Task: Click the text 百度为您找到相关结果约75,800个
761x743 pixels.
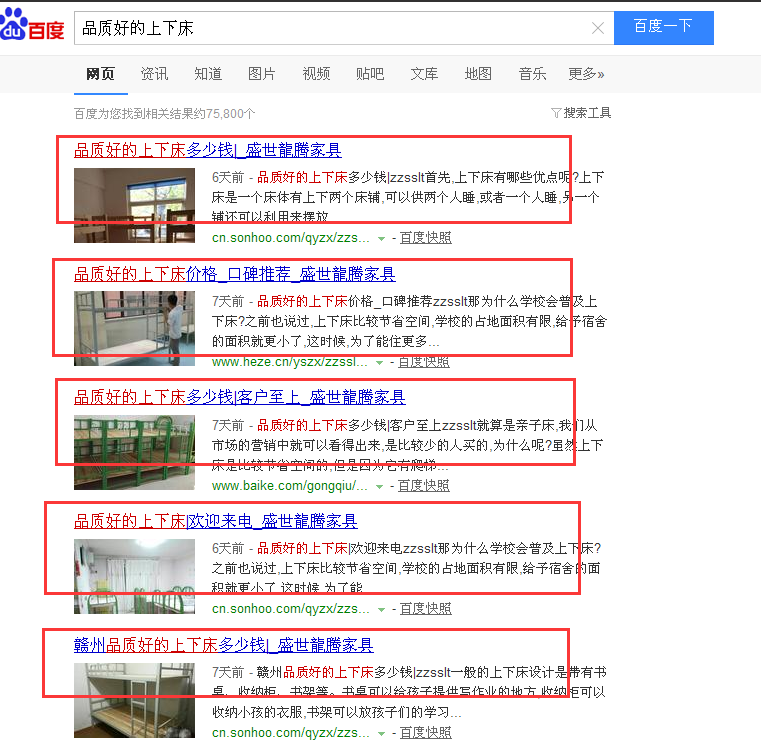Action: (x=165, y=114)
